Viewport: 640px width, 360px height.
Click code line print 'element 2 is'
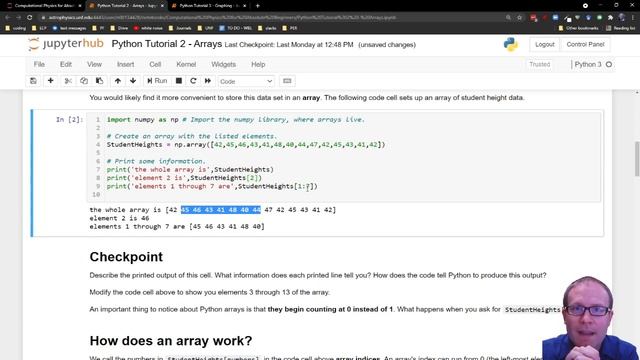click(184, 178)
